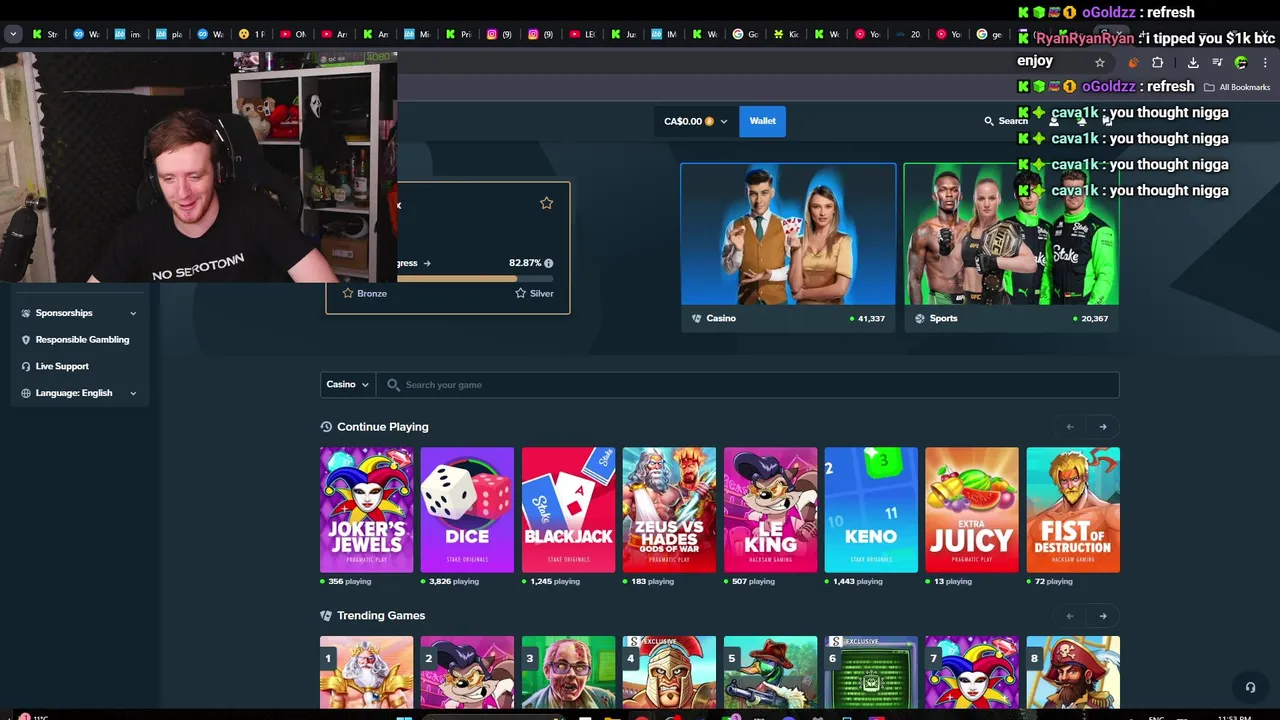Show next Trending Games
The height and width of the screenshot is (720, 1280).
1103,616
